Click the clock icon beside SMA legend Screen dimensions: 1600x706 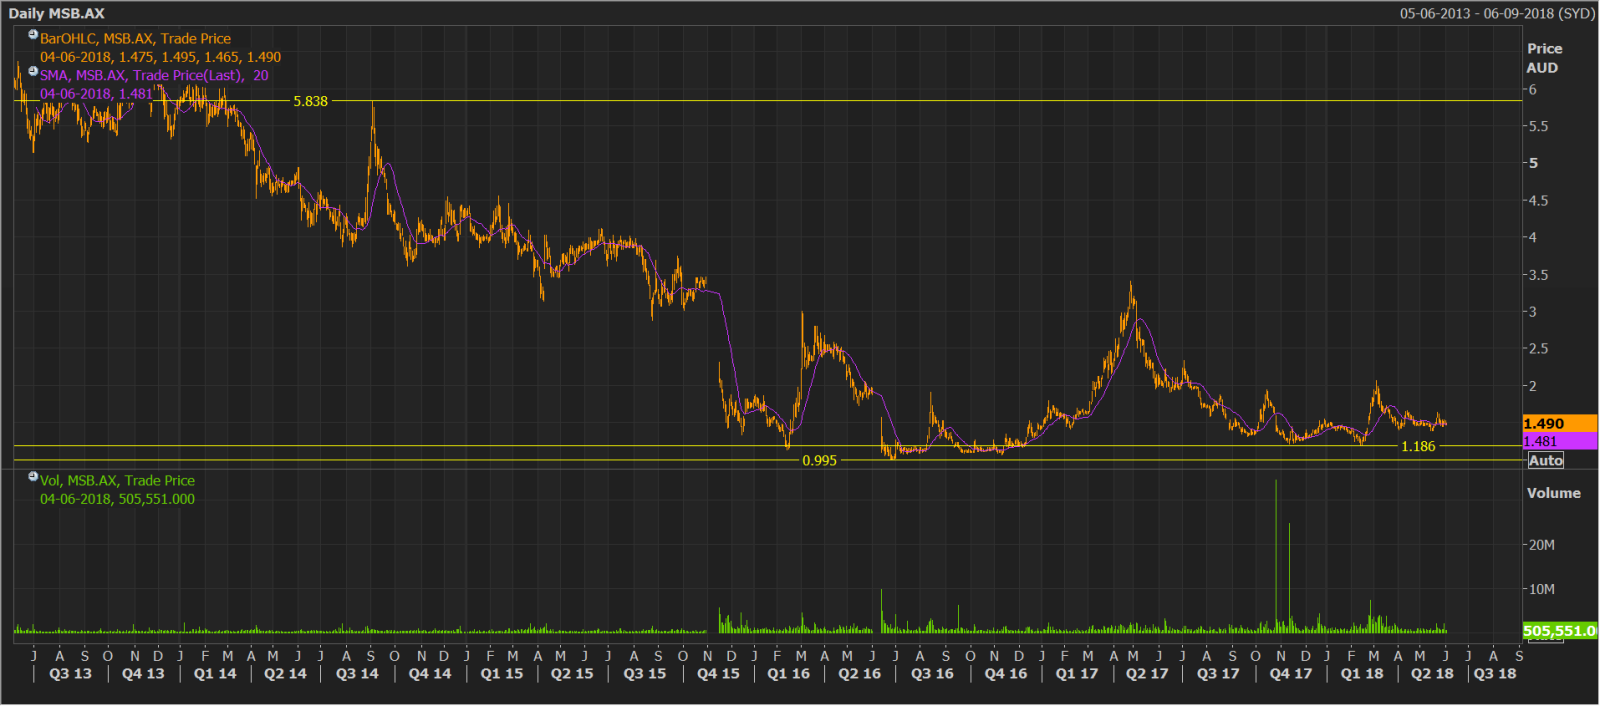pos(33,72)
